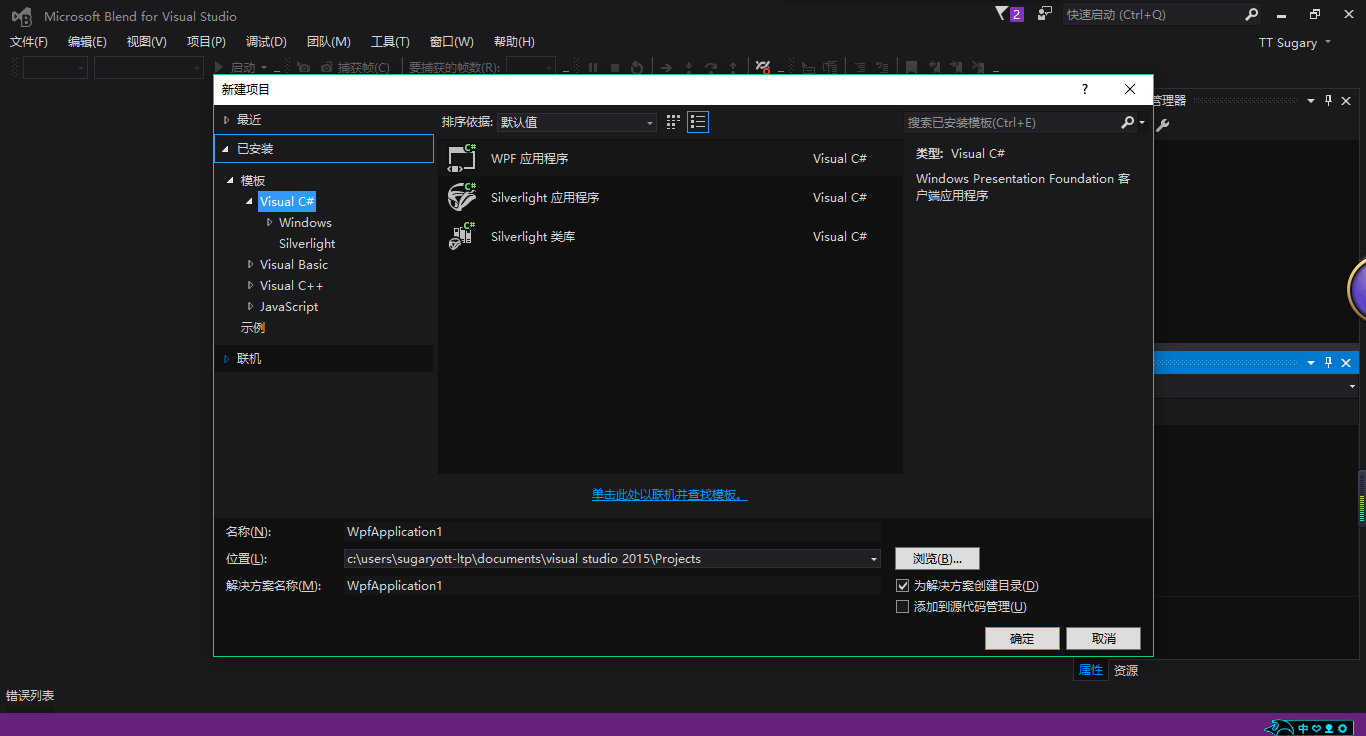1366x736 pixels.
Task: Expand the Visual C++ tree node
Action: [x=250, y=285]
